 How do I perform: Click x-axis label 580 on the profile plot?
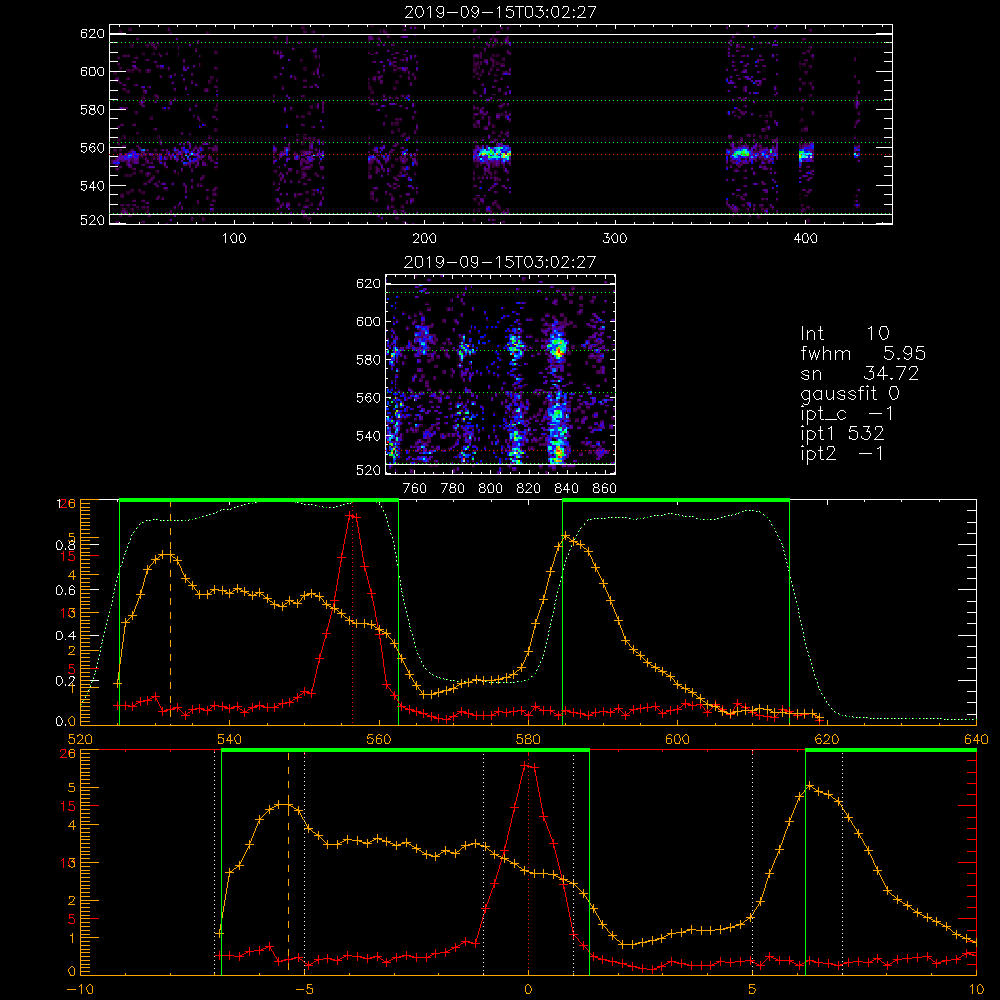pos(528,739)
